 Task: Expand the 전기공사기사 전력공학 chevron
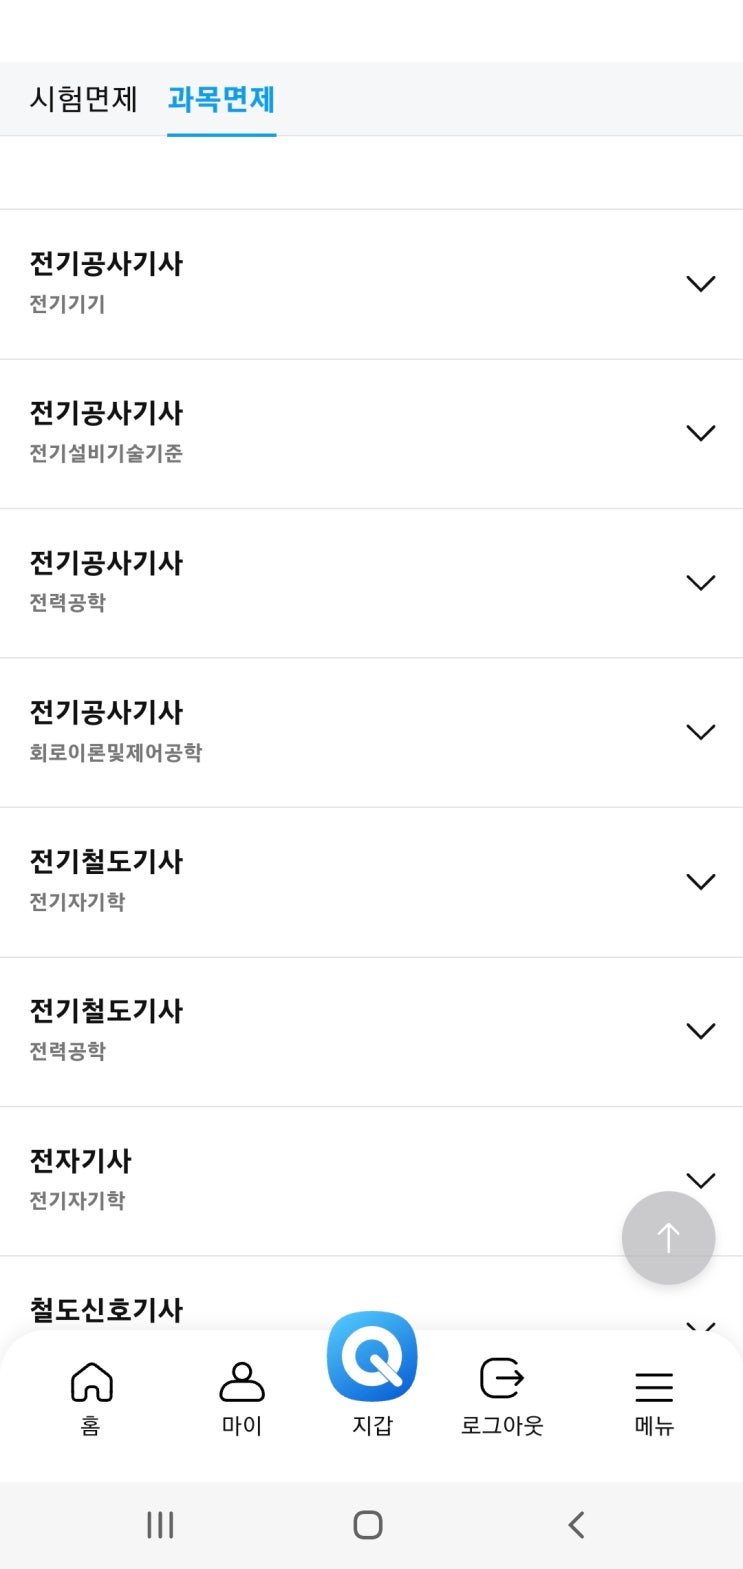[700, 583]
